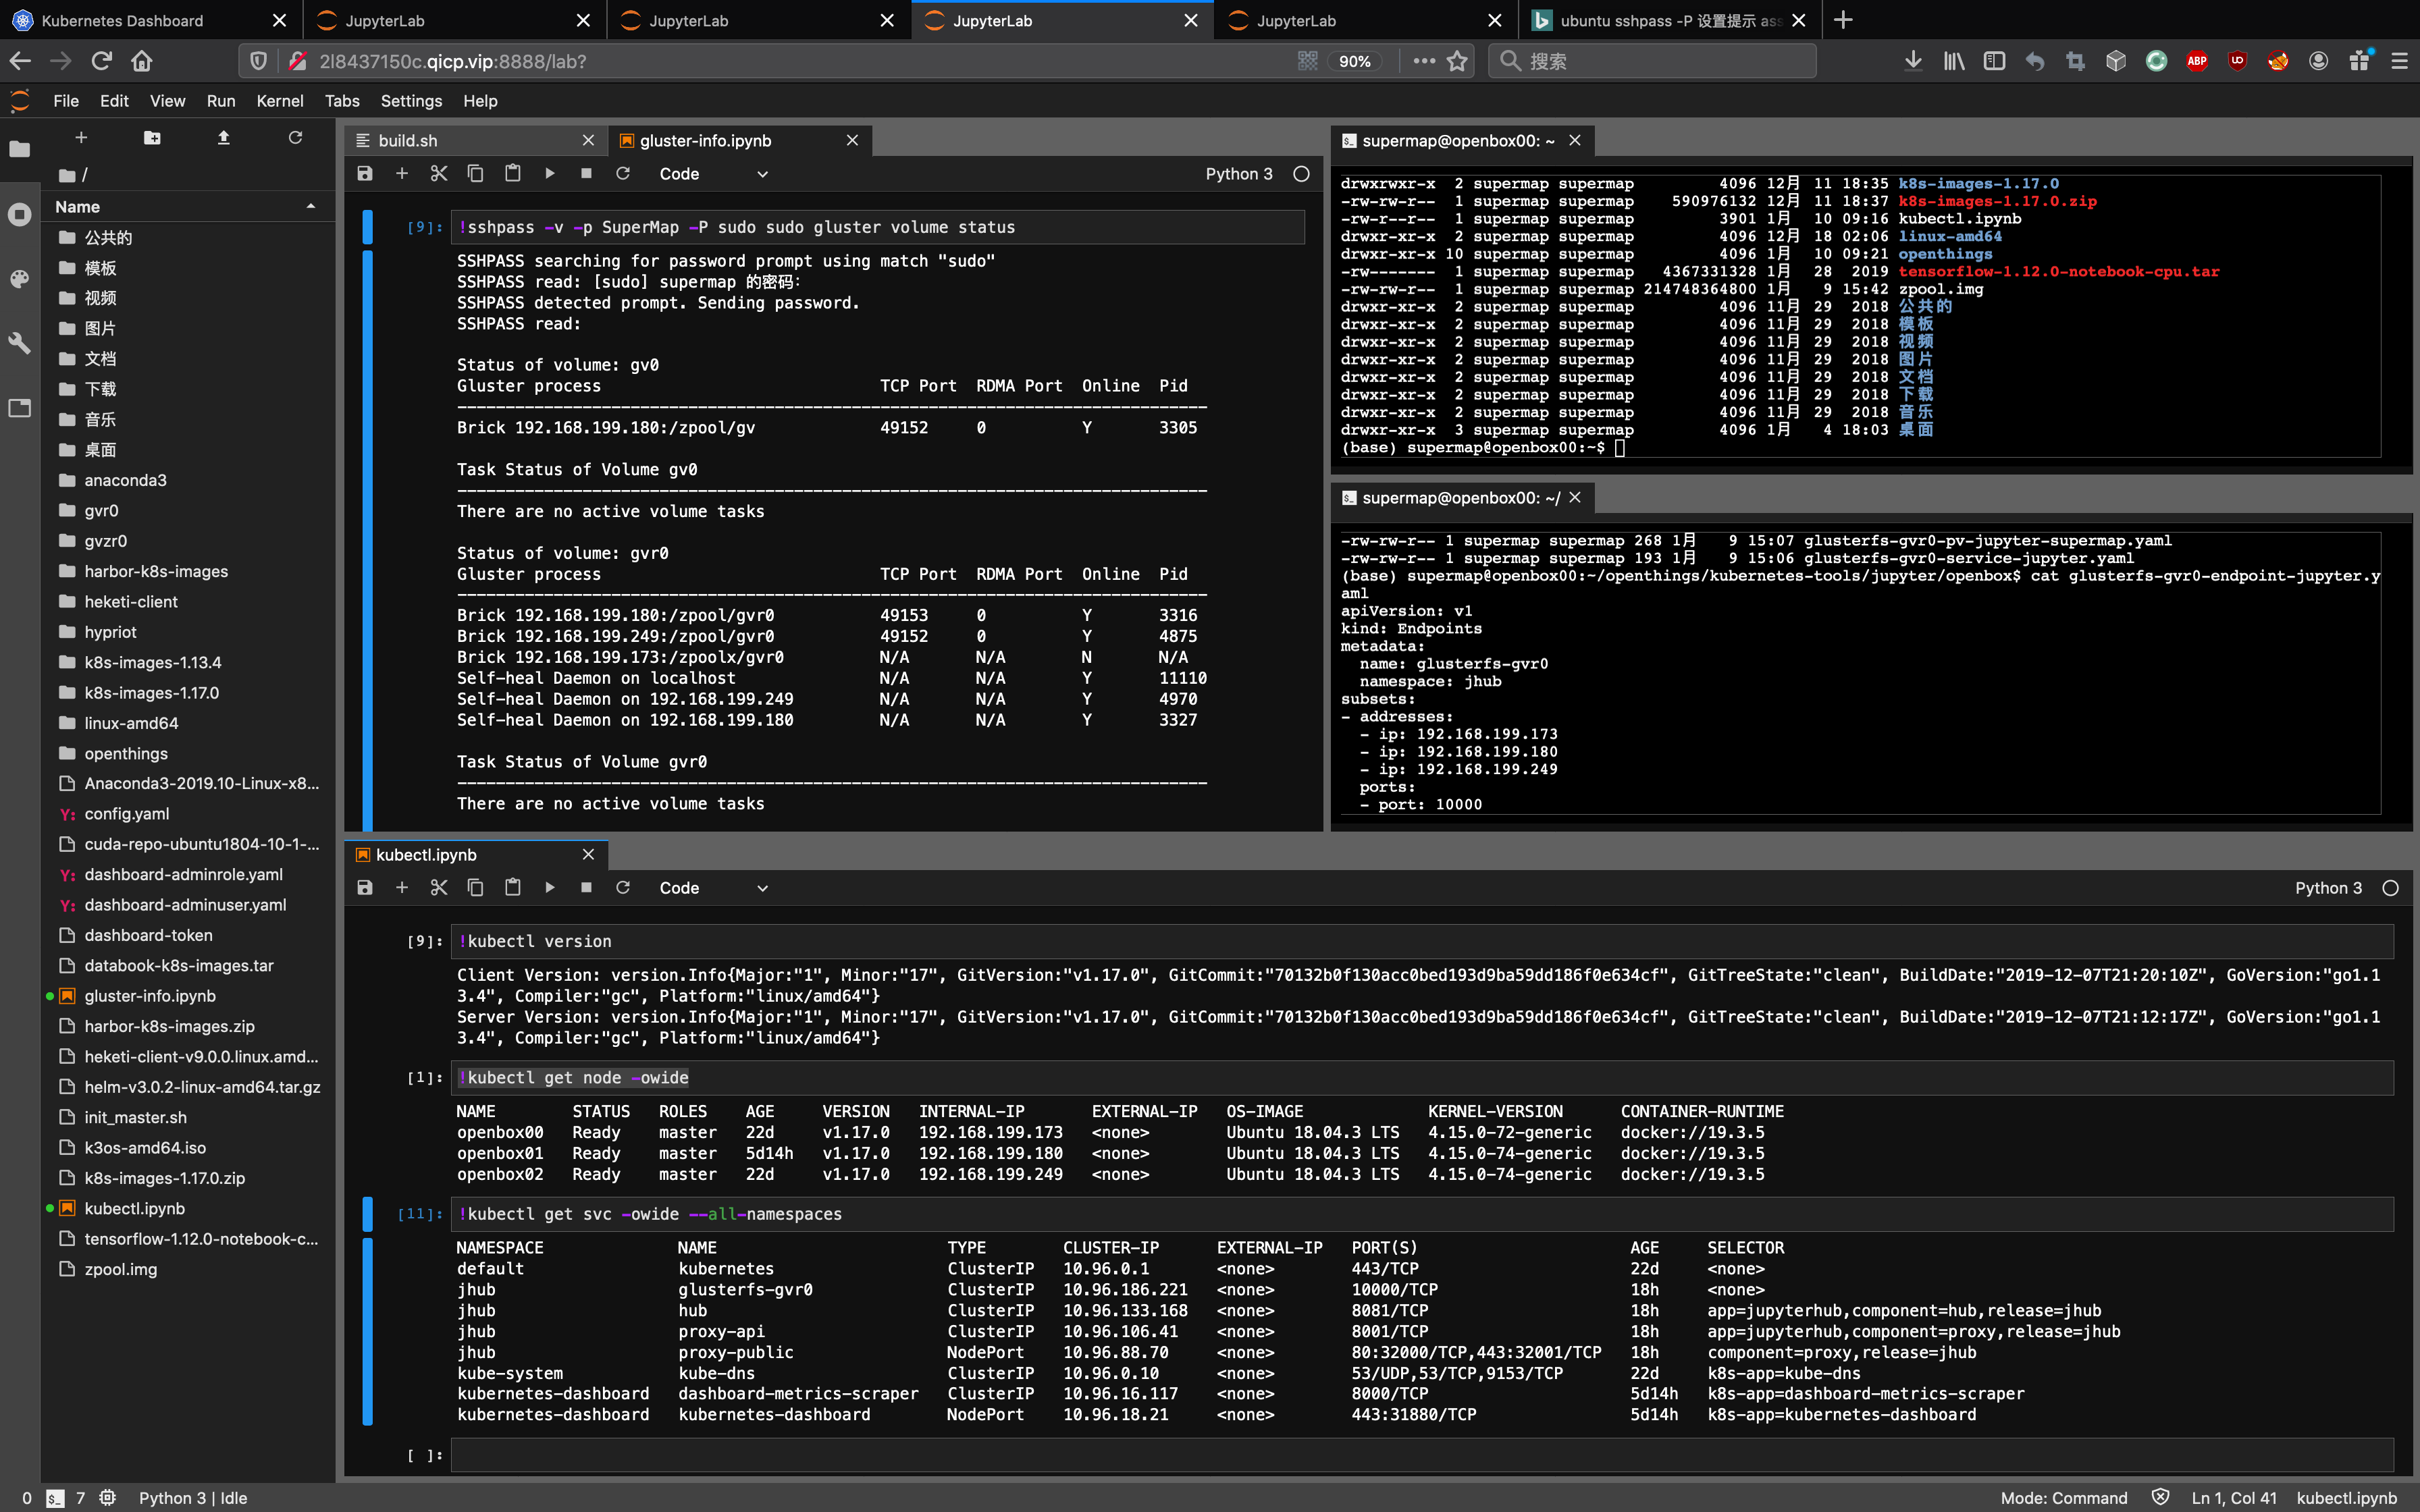Toggle sort order on Name column header
Viewport: 2420px width, 1512px height.
(x=186, y=207)
